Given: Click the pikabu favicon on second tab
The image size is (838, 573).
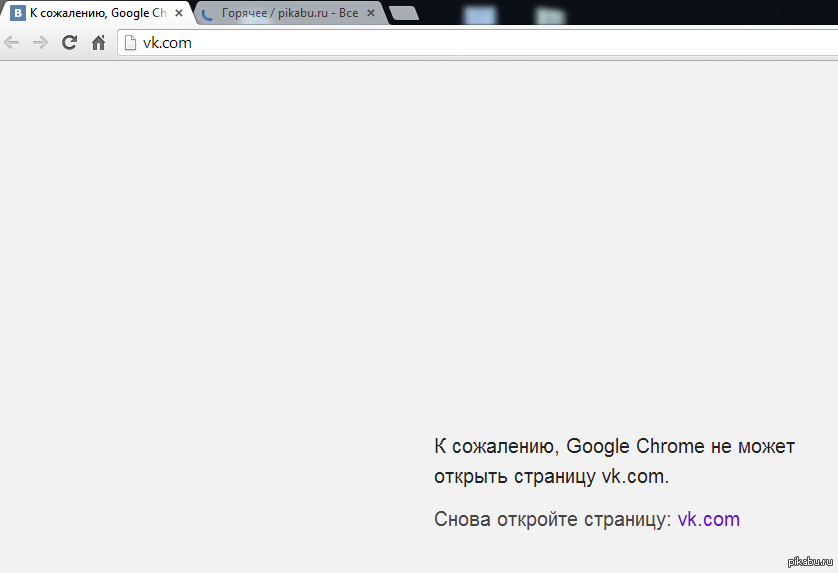Looking at the screenshot, I should pos(207,13).
